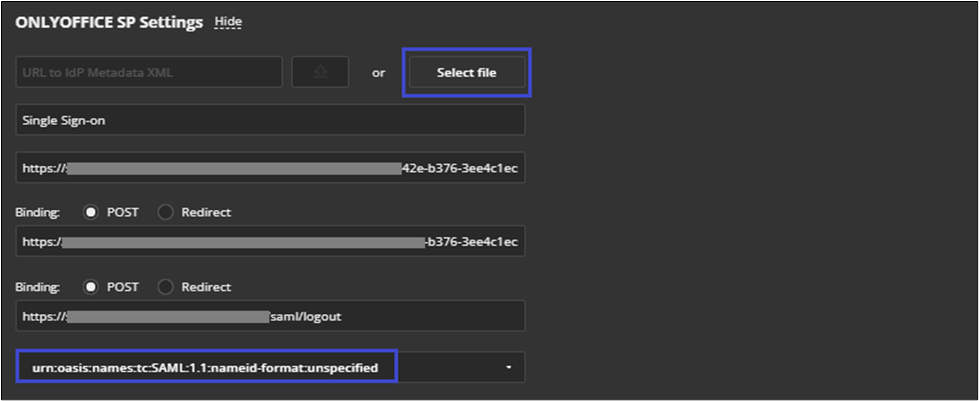Click the Hide link next to SP Settings
Viewport: 979px width, 401px height.
tap(228, 21)
